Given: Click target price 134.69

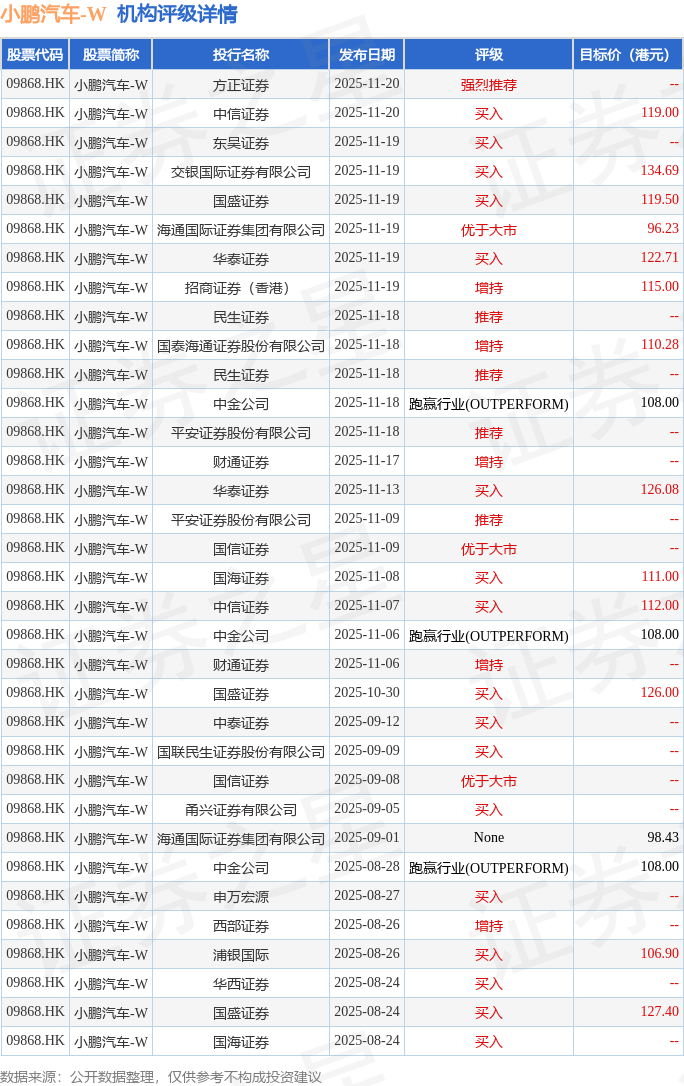Looking at the screenshot, I should pyautogui.click(x=660, y=171).
